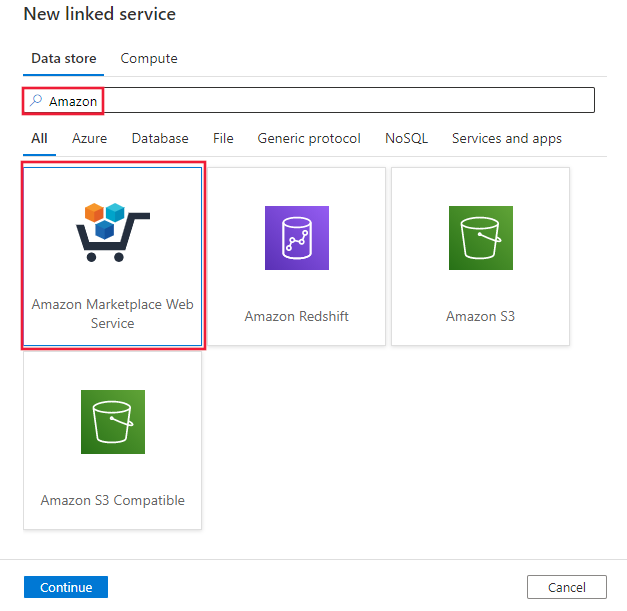The image size is (627, 611).
Task: Show the Database category connectors
Action: [x=160, y=138]
